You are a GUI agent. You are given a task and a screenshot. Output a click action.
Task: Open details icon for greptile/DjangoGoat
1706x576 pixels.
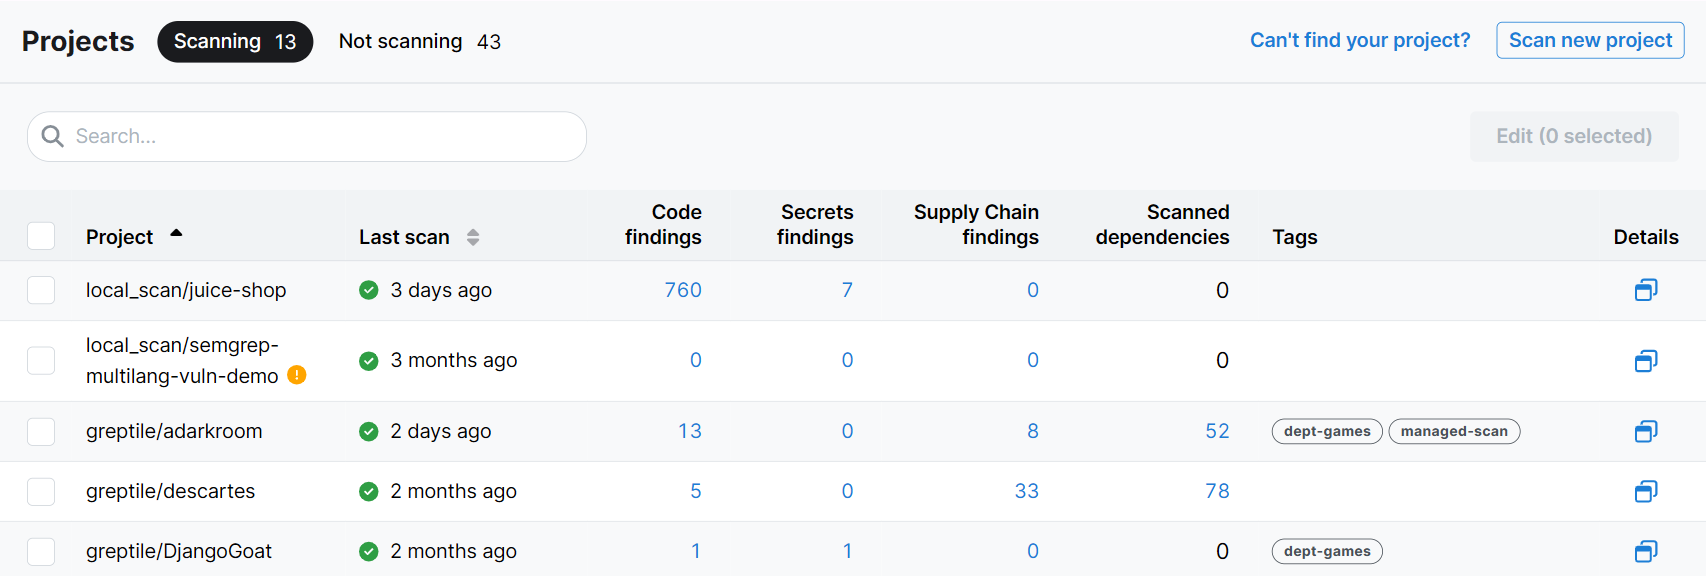point(1645,551)
